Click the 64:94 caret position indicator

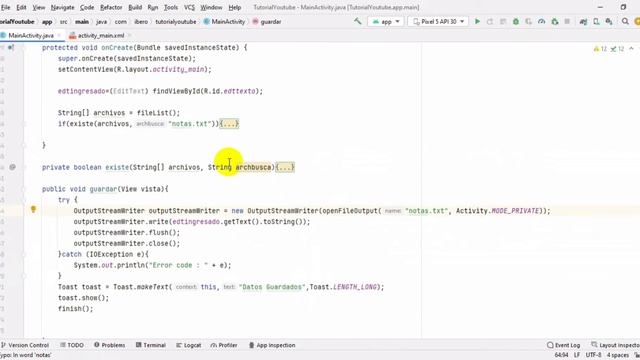click(x=561, y=355)
